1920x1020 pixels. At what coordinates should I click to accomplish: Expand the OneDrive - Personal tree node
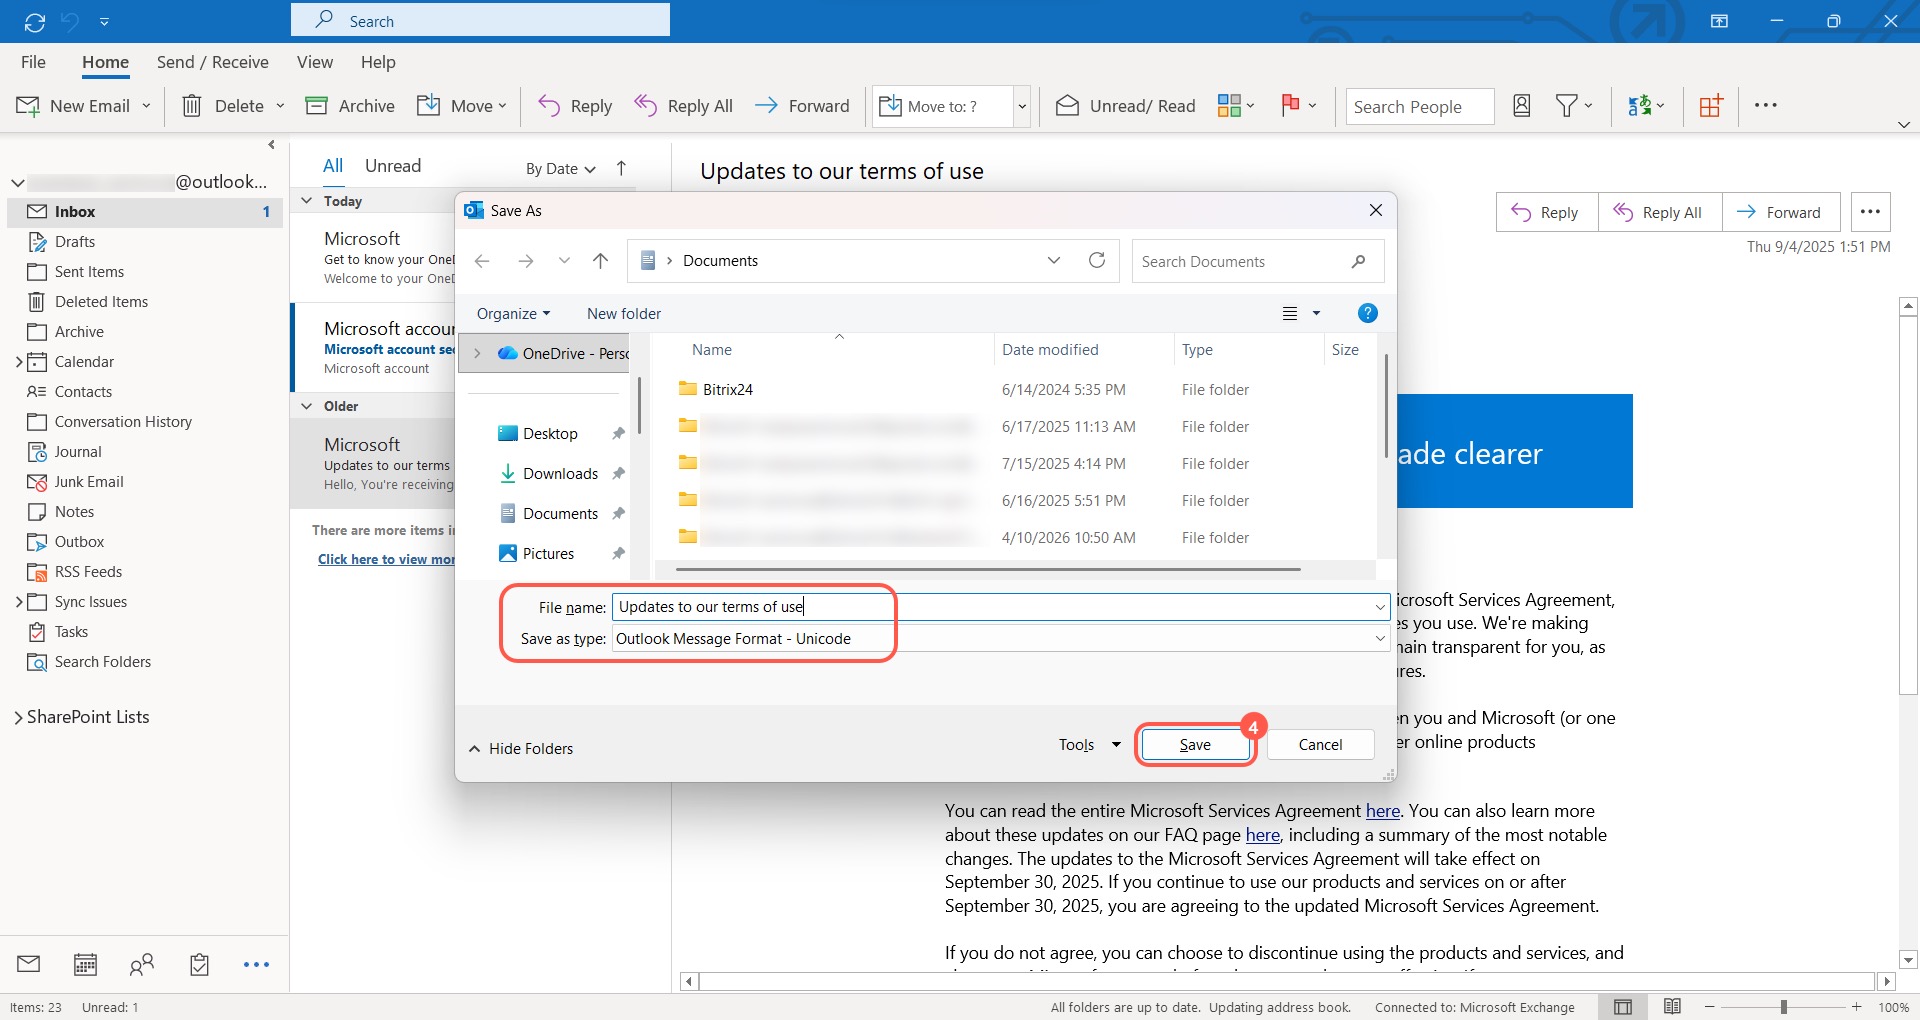pyautogui.click(x=477, y=353)
